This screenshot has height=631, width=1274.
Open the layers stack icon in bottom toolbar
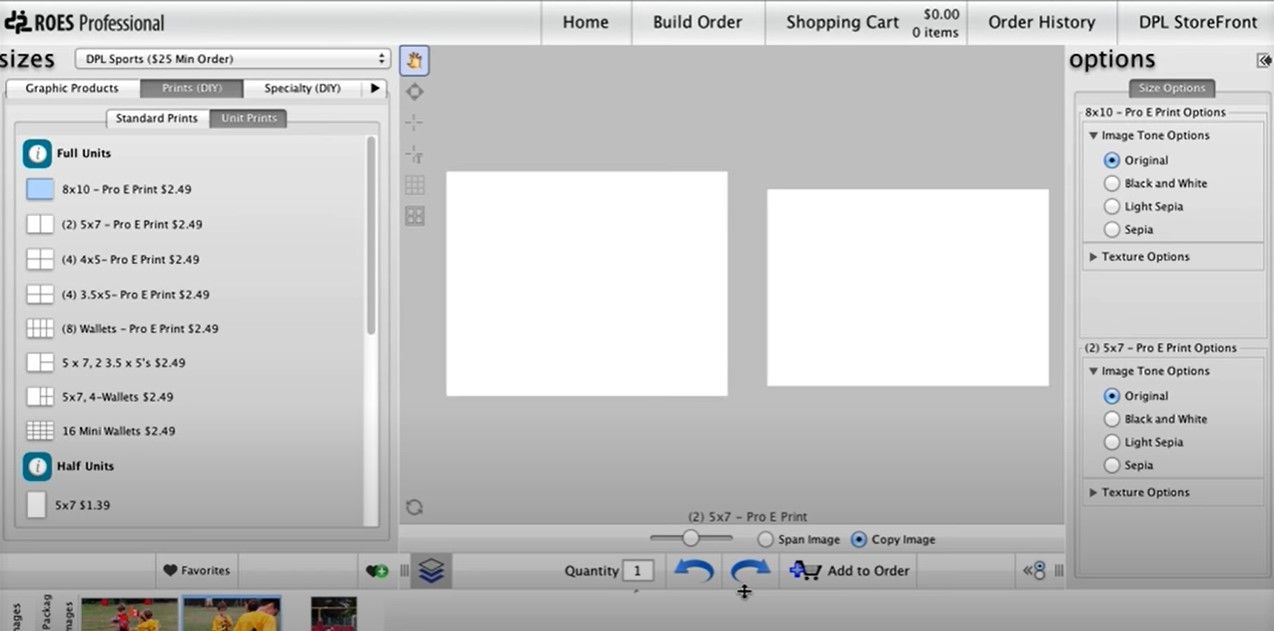(431, 570)
